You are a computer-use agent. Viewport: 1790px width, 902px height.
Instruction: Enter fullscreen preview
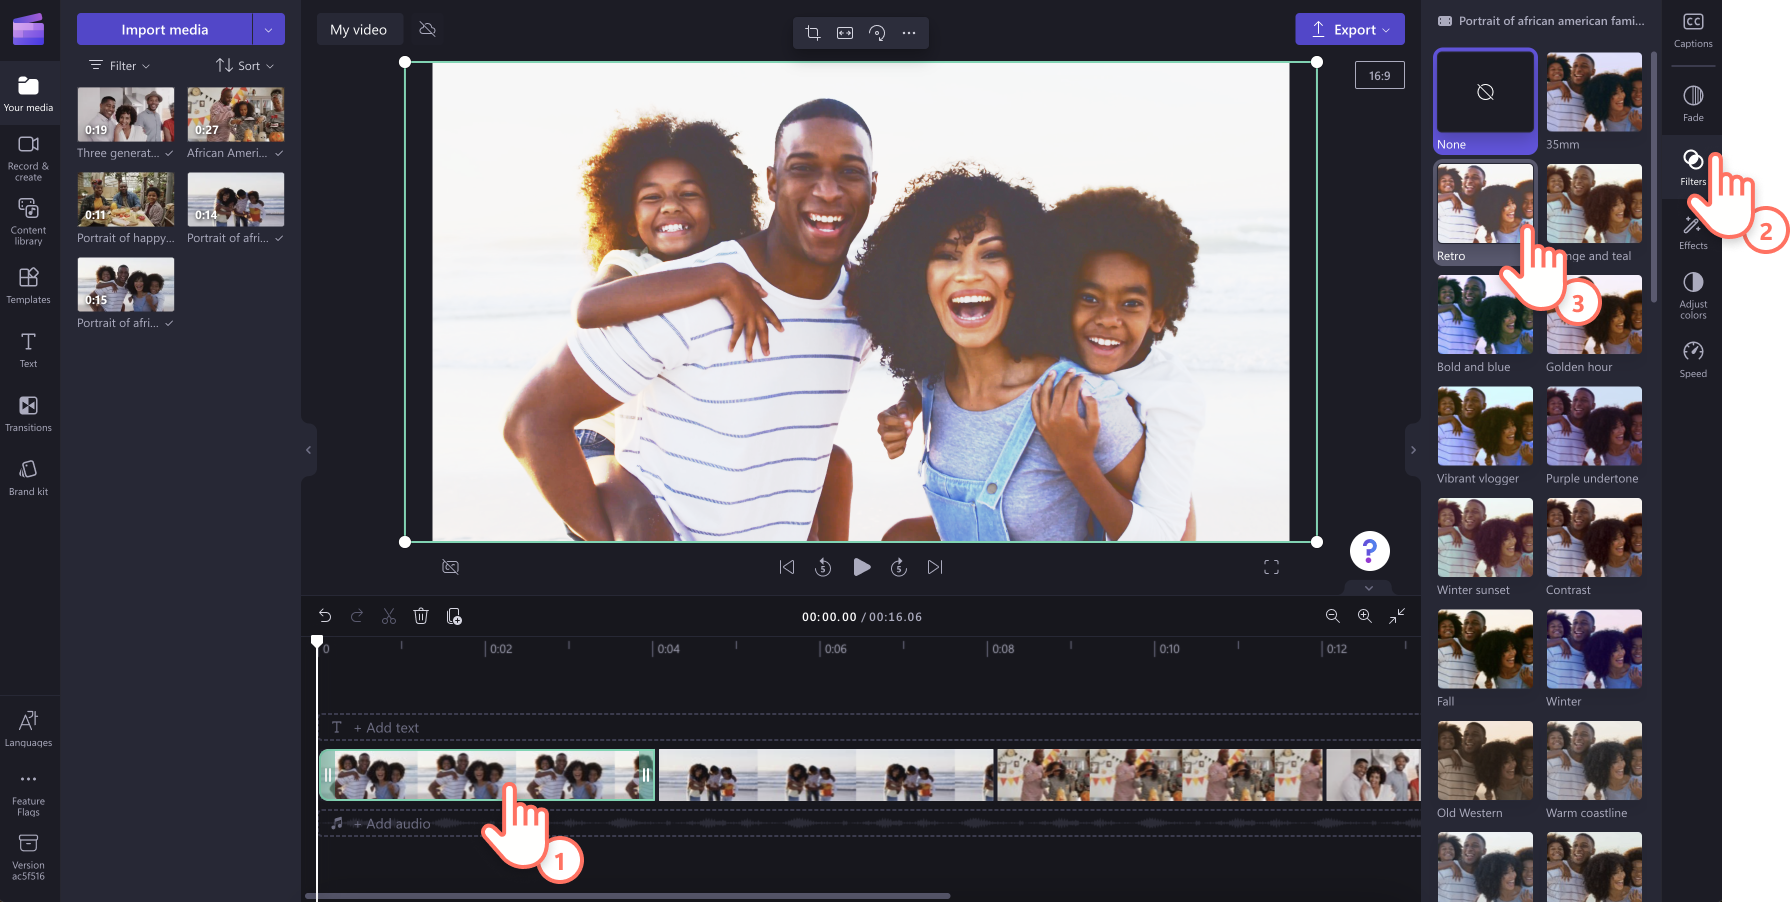click(1272, 567)
